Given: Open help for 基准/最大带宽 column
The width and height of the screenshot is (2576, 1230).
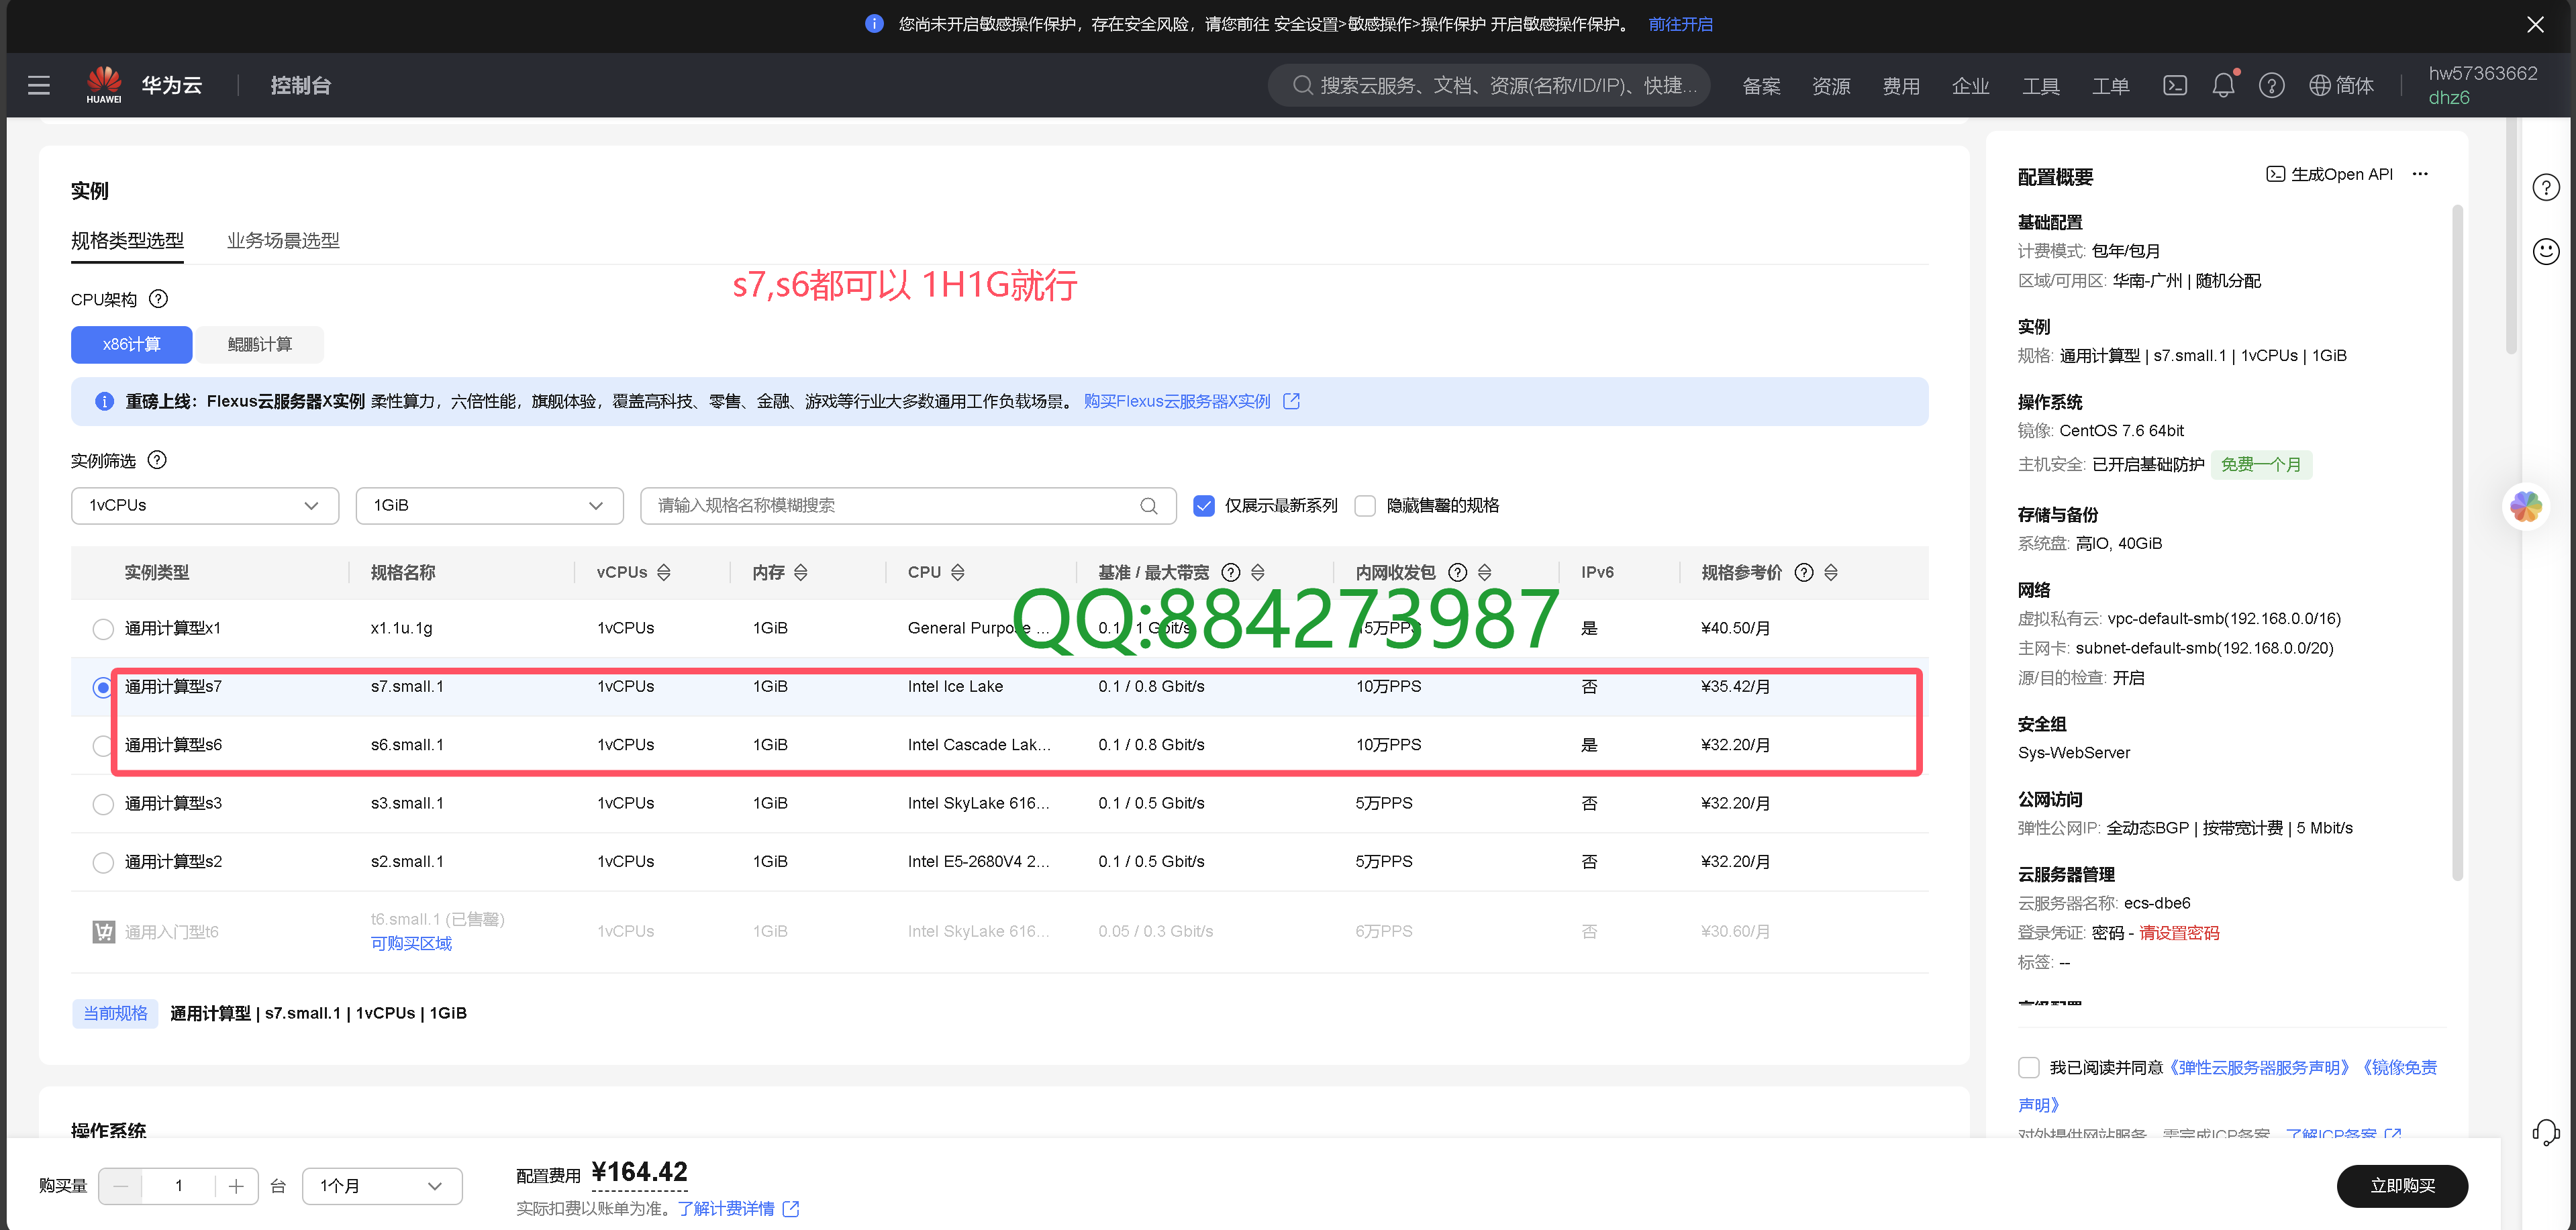Looking at the screenshot, I should coord(1231,572).
